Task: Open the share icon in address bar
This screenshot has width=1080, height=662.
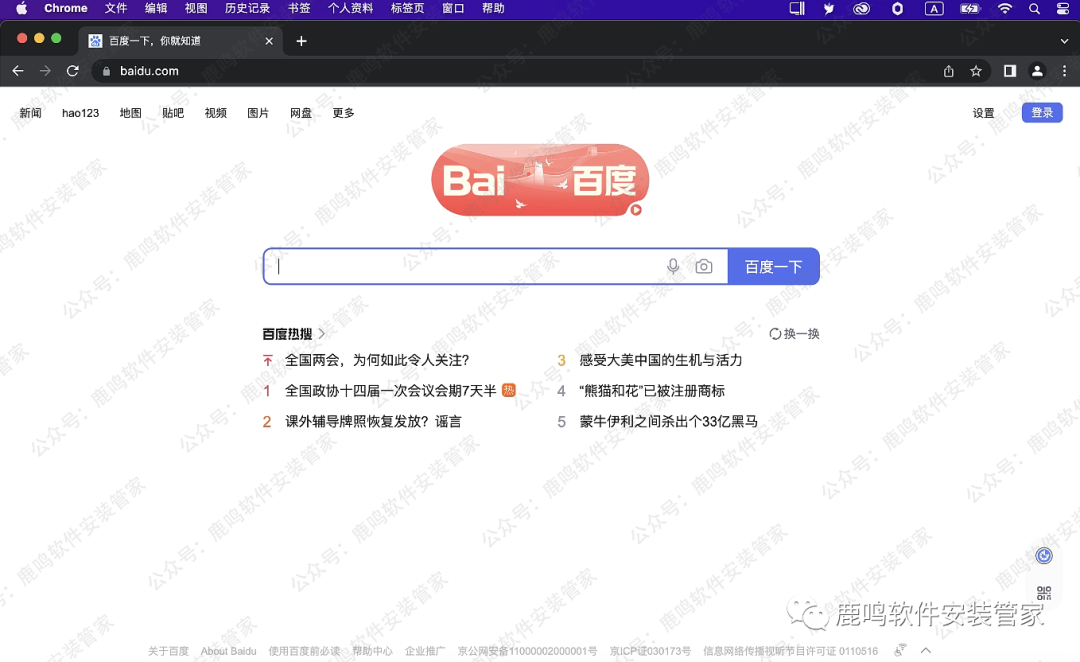Action: (948, 71)
